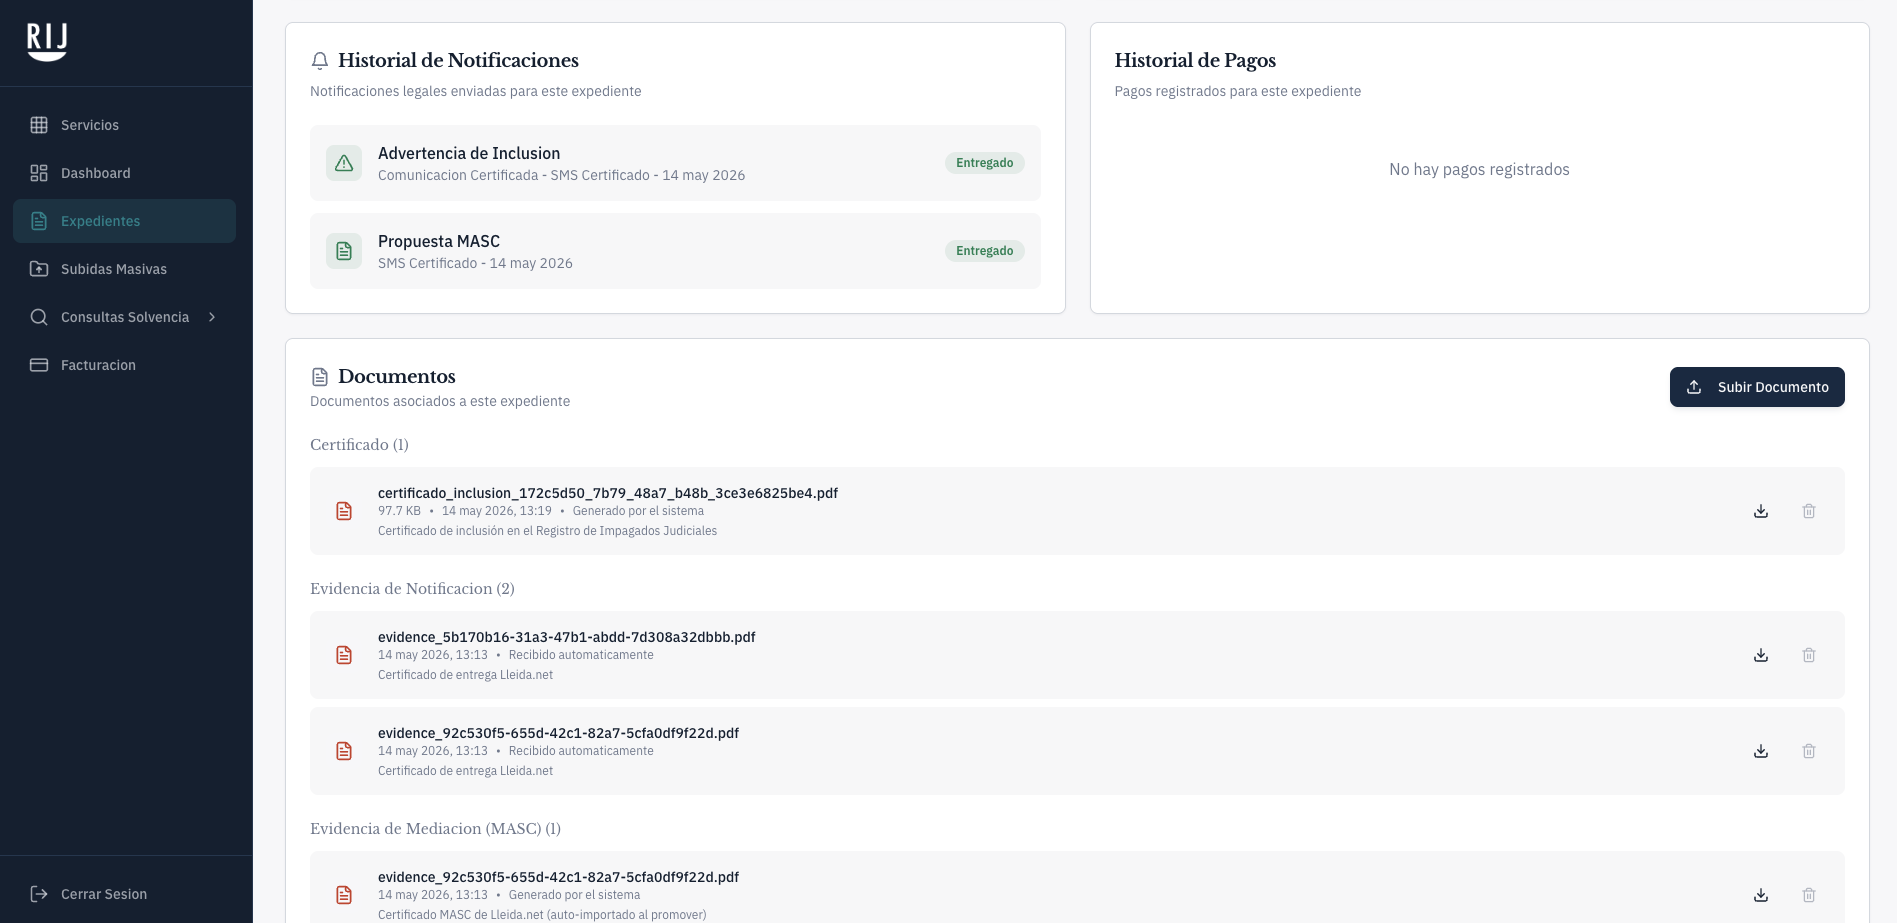Click the upload icon inside Subir Documento
Image resolution: width=1897 pixels, height=923 pixels.
click(1694, 387)
